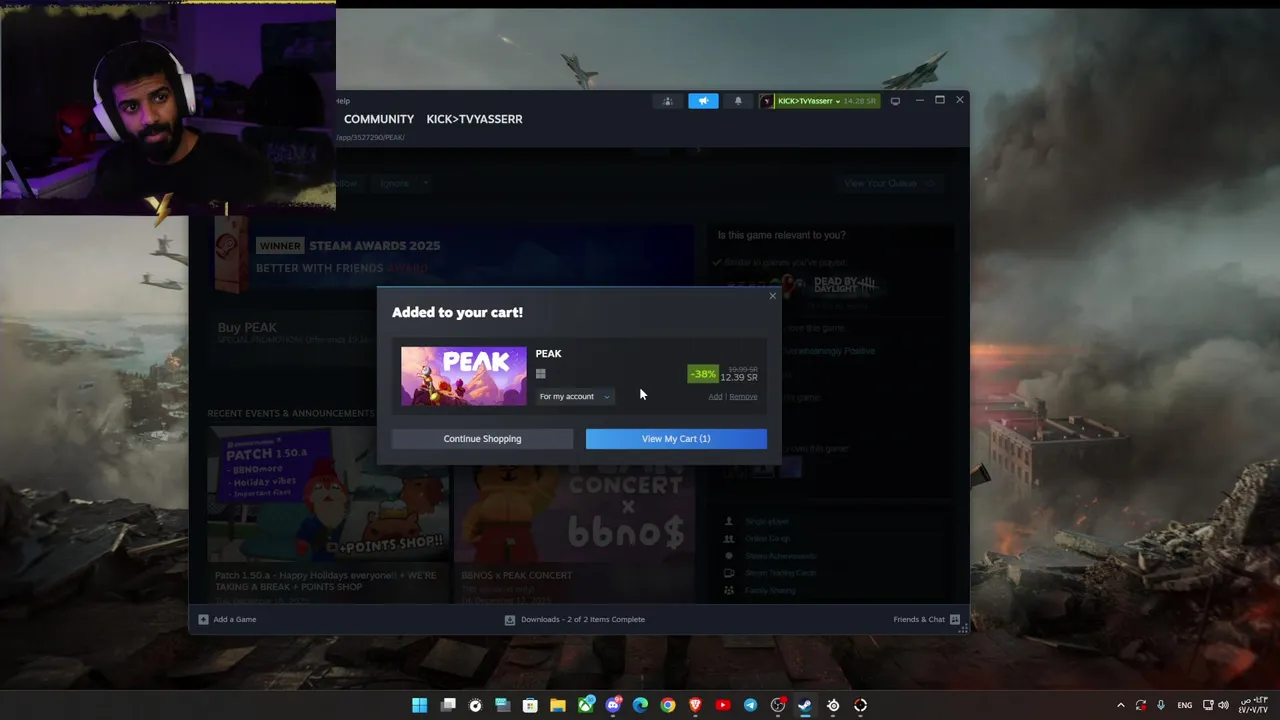This screenshot has height=720, width=1280.
Task: Open Steam notifications bell
Action: pos(738,101)
